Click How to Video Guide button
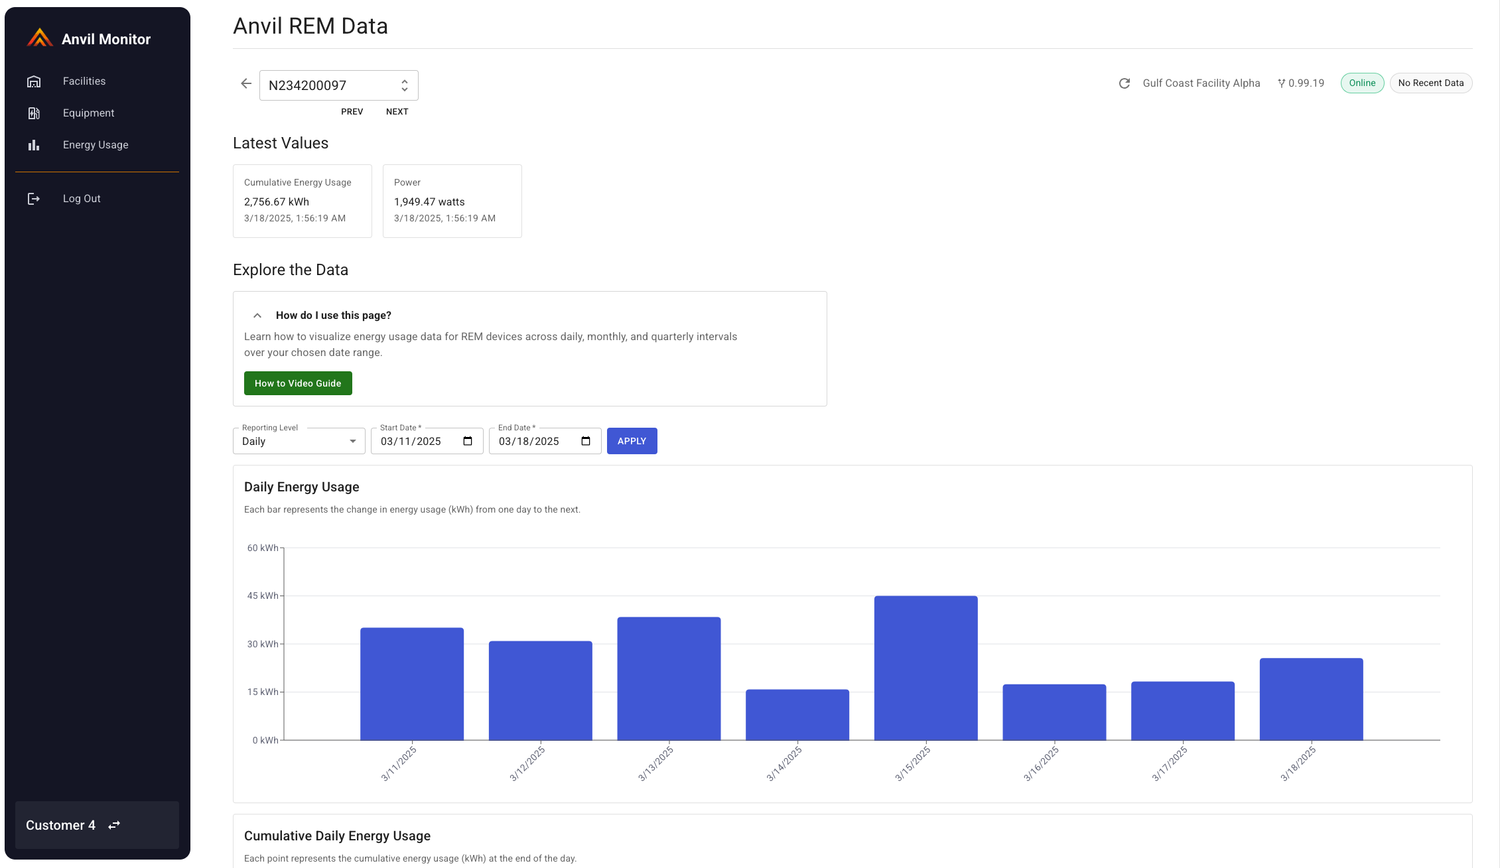The image size is (1500, 868). point(298,383)
